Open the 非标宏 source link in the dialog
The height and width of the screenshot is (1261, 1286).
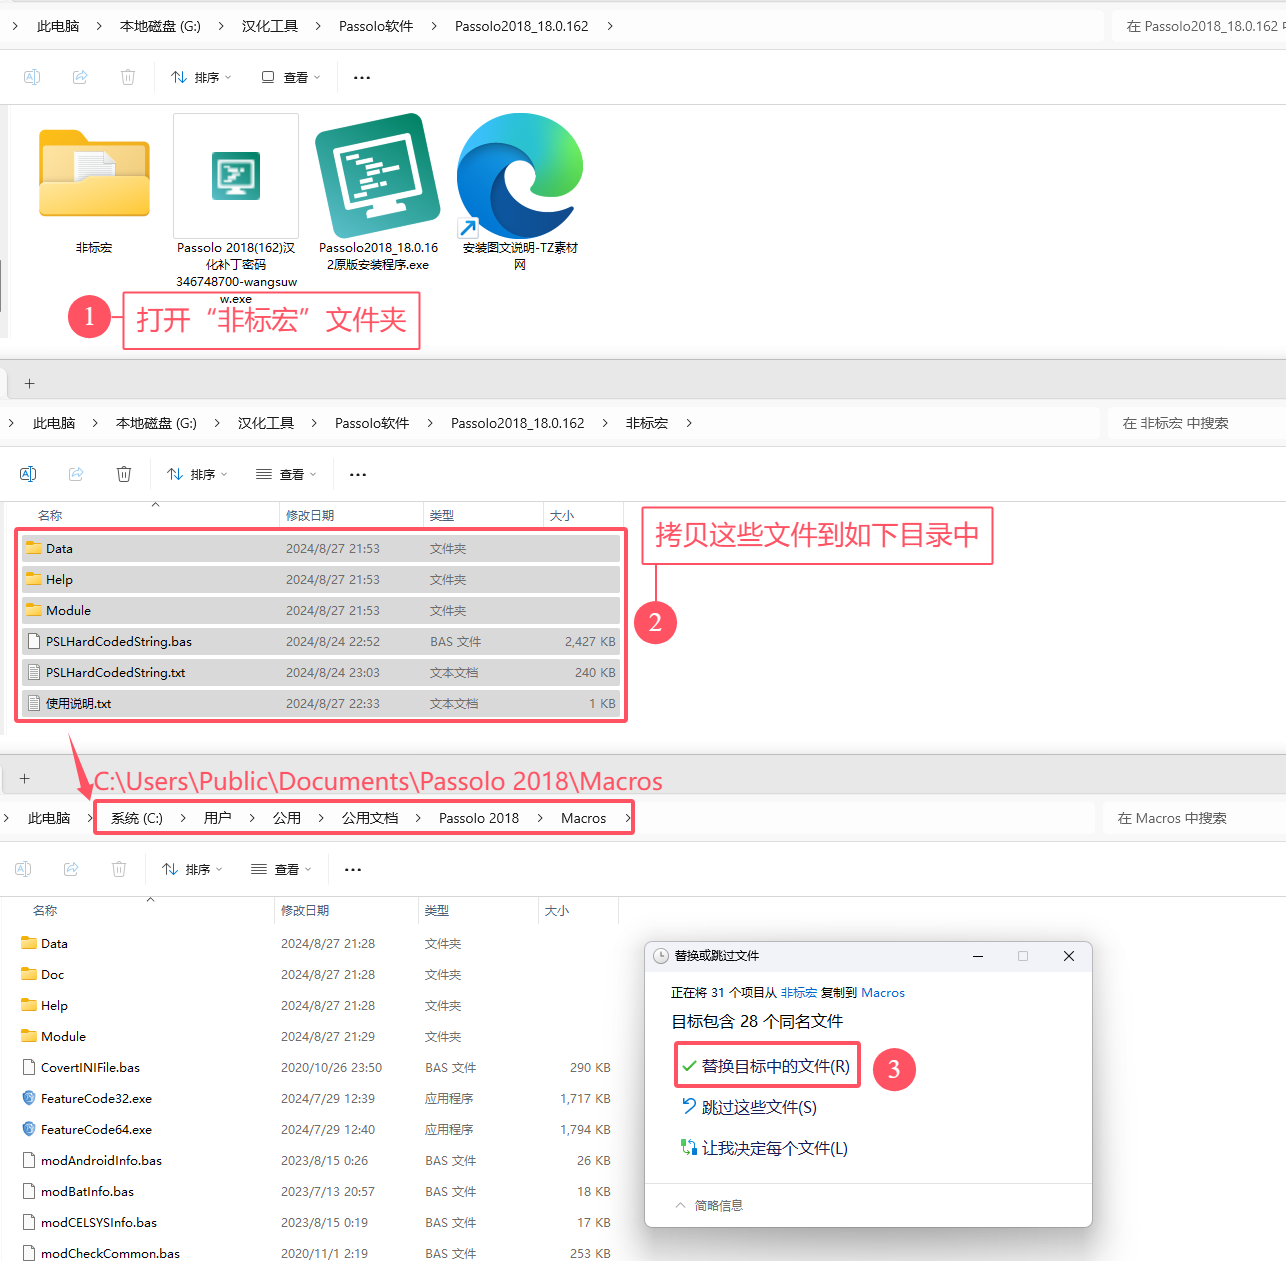pos(799,993)
